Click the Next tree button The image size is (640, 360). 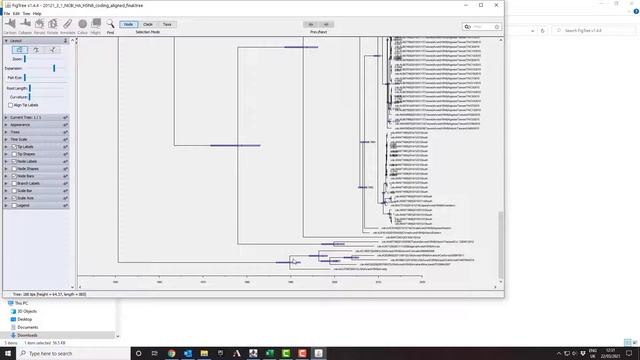point(326,24)
